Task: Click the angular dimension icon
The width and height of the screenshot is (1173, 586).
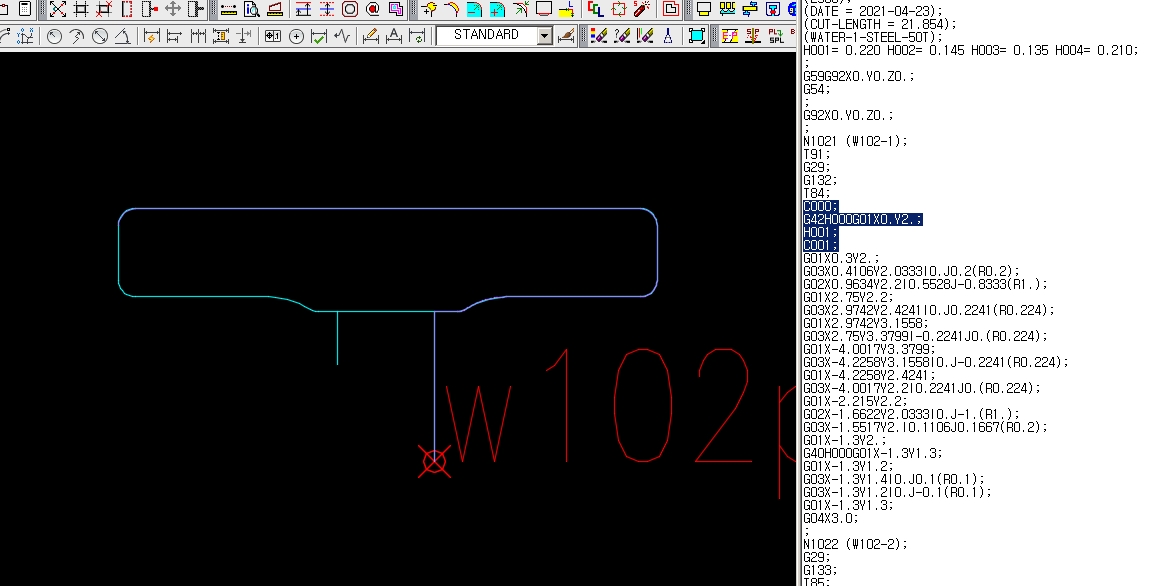Action: pos(123,36)
